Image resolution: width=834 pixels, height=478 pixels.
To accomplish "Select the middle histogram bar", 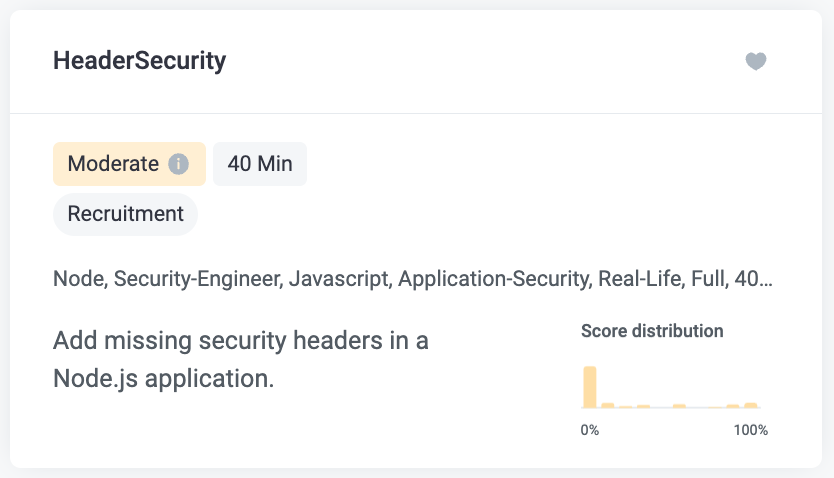I will click(x=679, y=406).
